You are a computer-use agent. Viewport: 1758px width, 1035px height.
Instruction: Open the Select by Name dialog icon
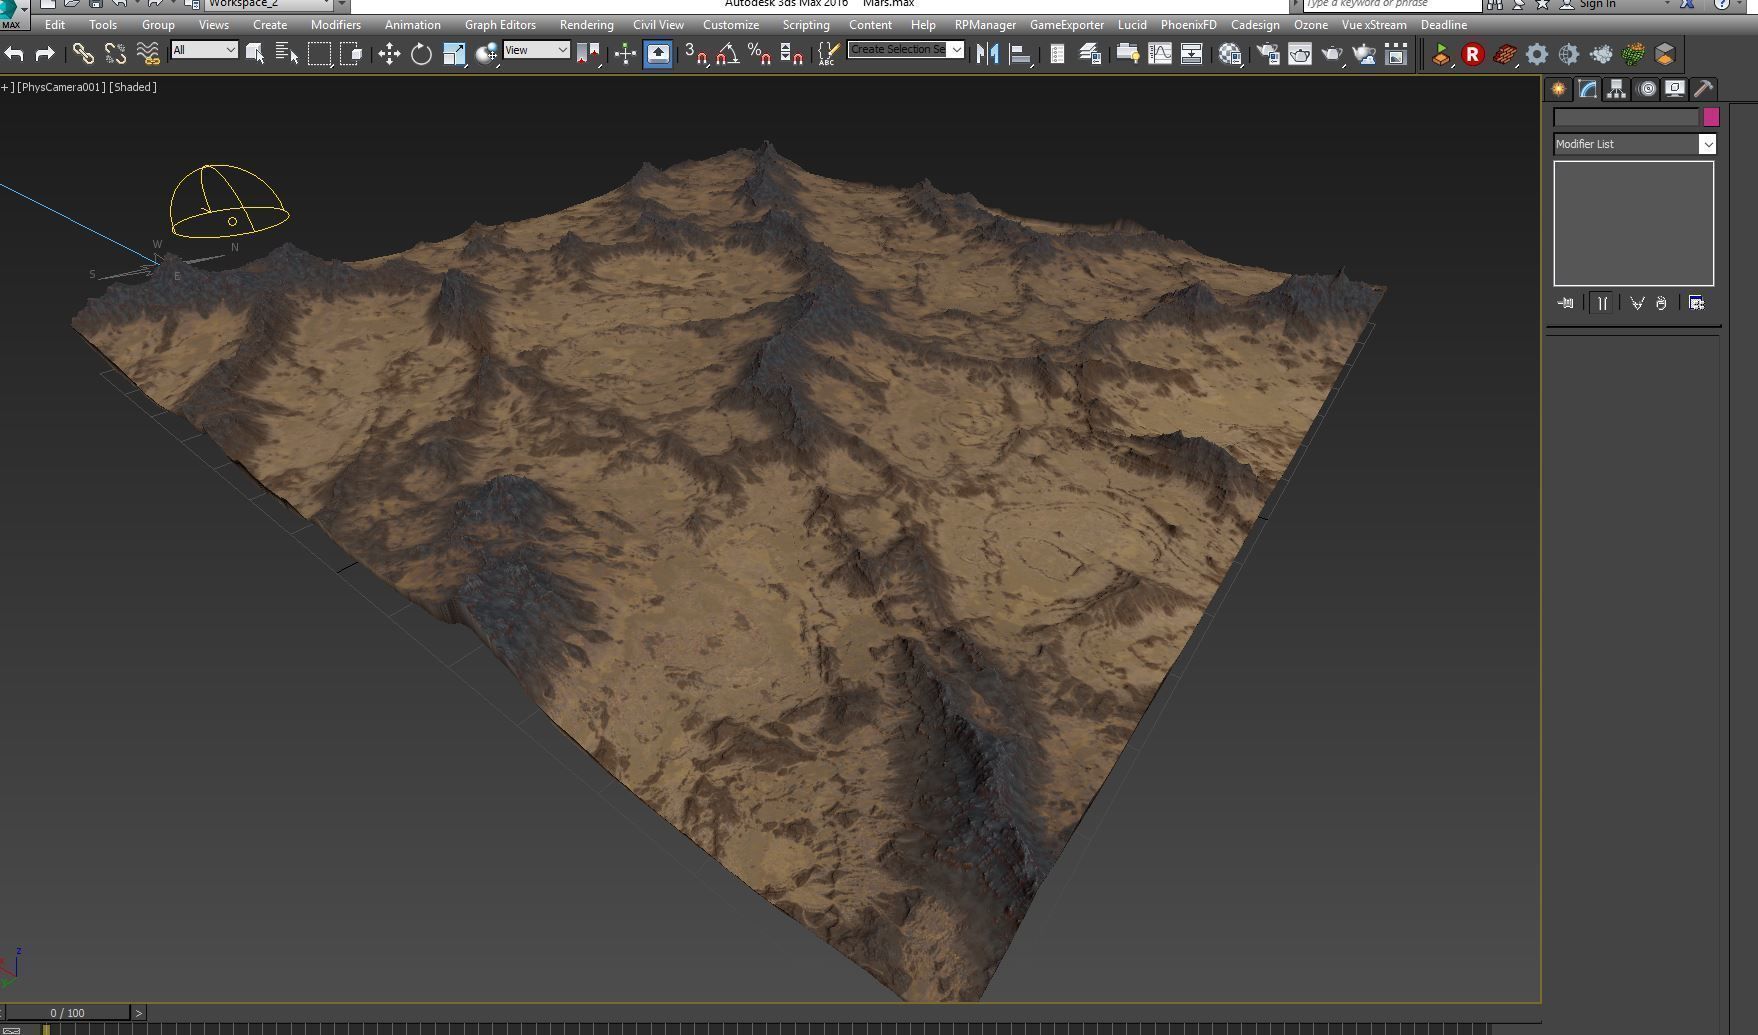(287, 54)
